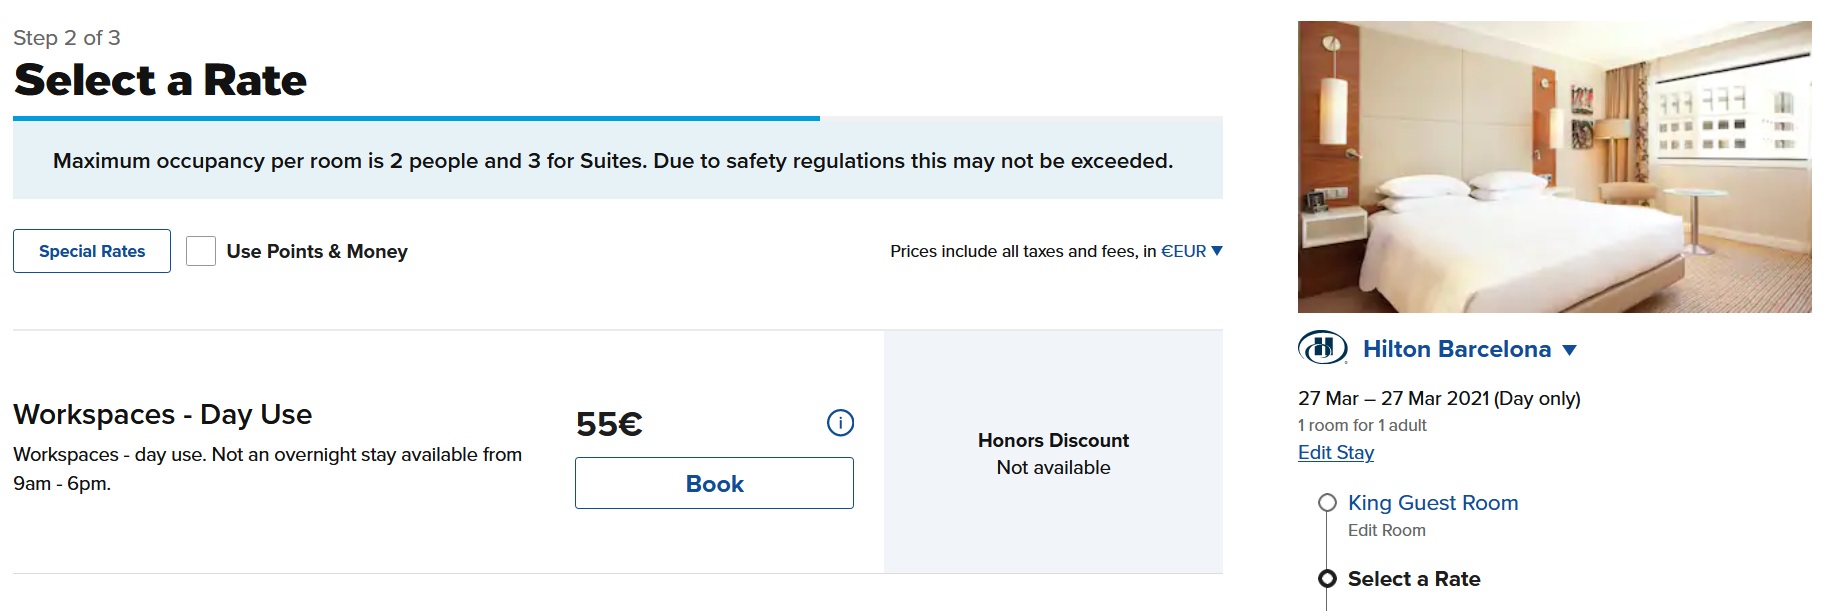
Task: Open the hotel room photo
Action: 1554,167
